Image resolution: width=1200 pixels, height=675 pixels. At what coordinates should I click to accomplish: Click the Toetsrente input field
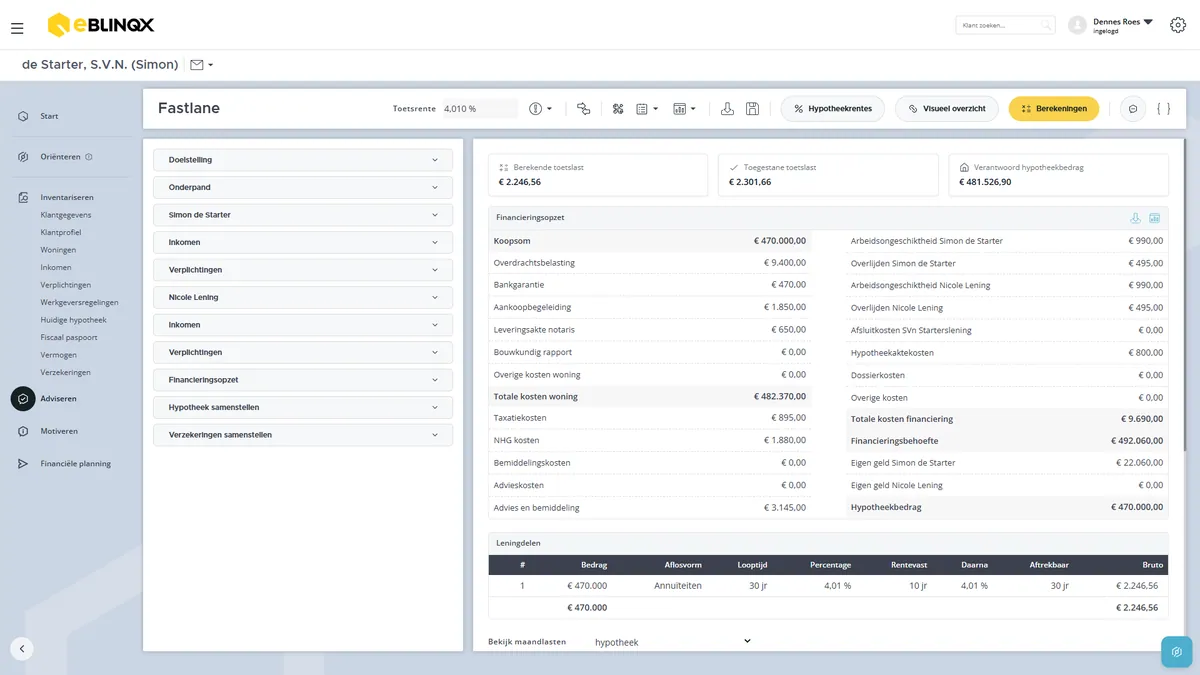click(480, 109)
